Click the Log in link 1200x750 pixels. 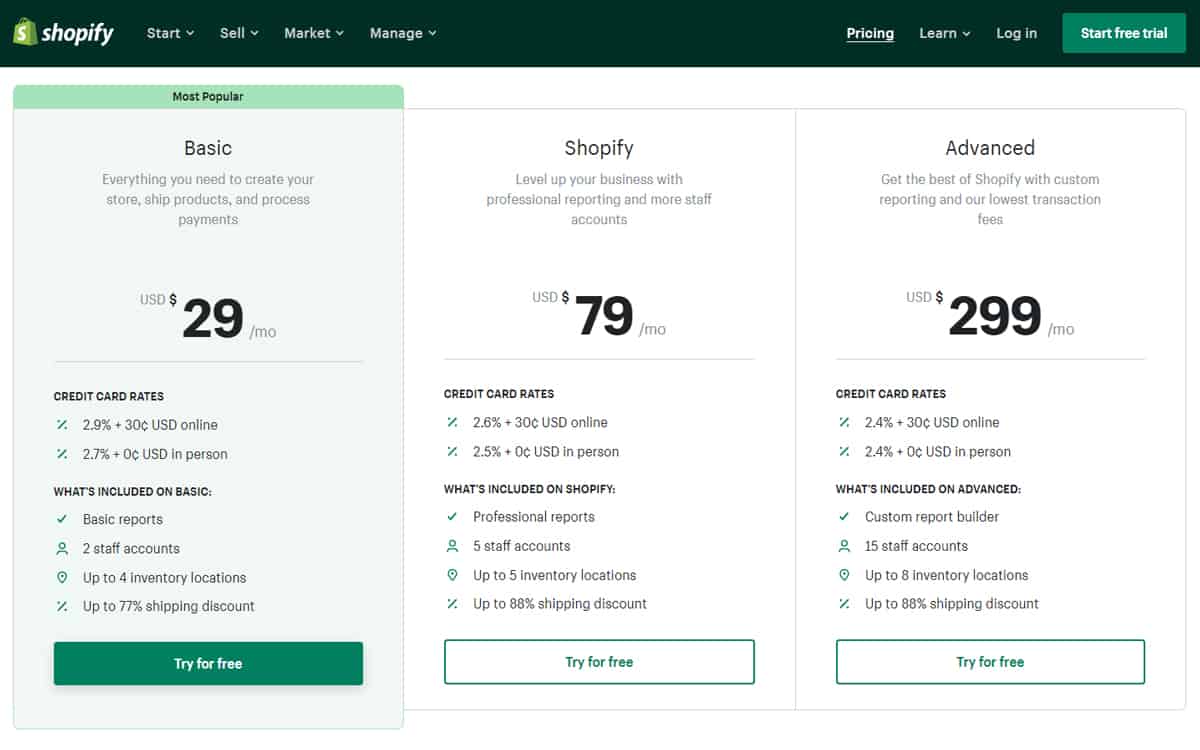coord(1016,33)
